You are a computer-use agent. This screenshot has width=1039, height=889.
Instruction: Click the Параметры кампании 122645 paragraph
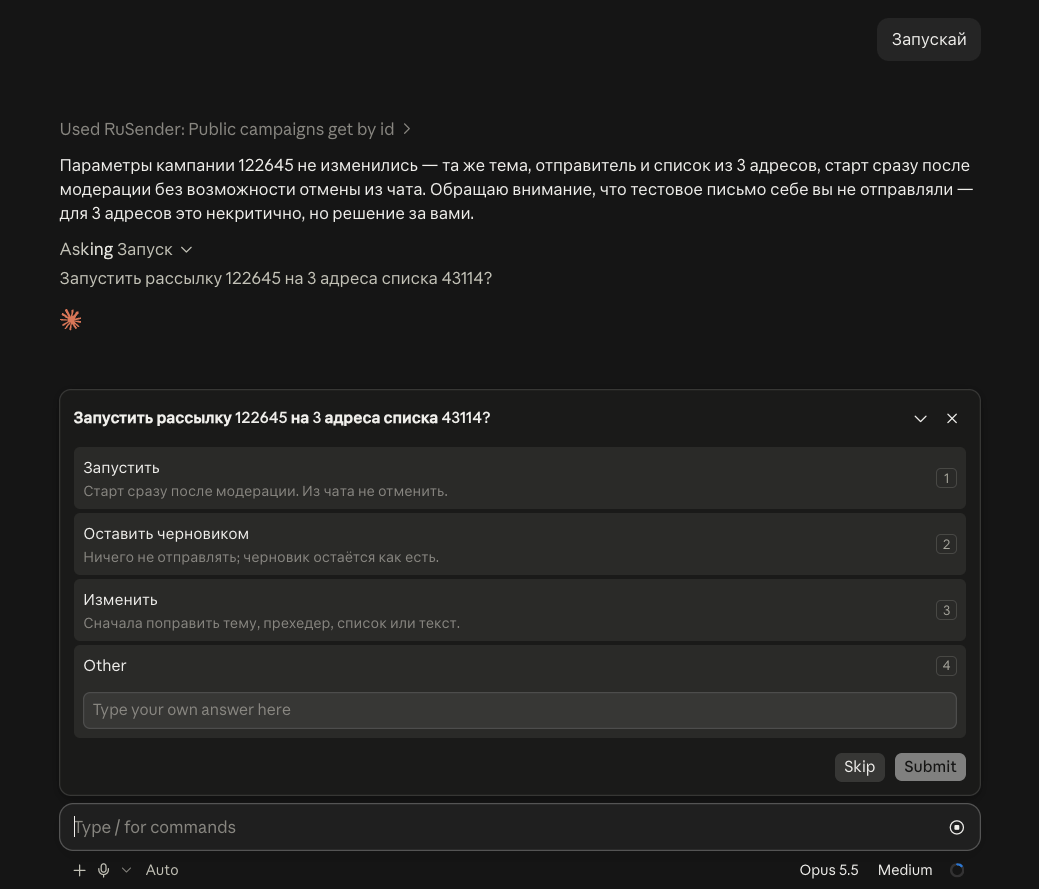(x=516, y=189)
